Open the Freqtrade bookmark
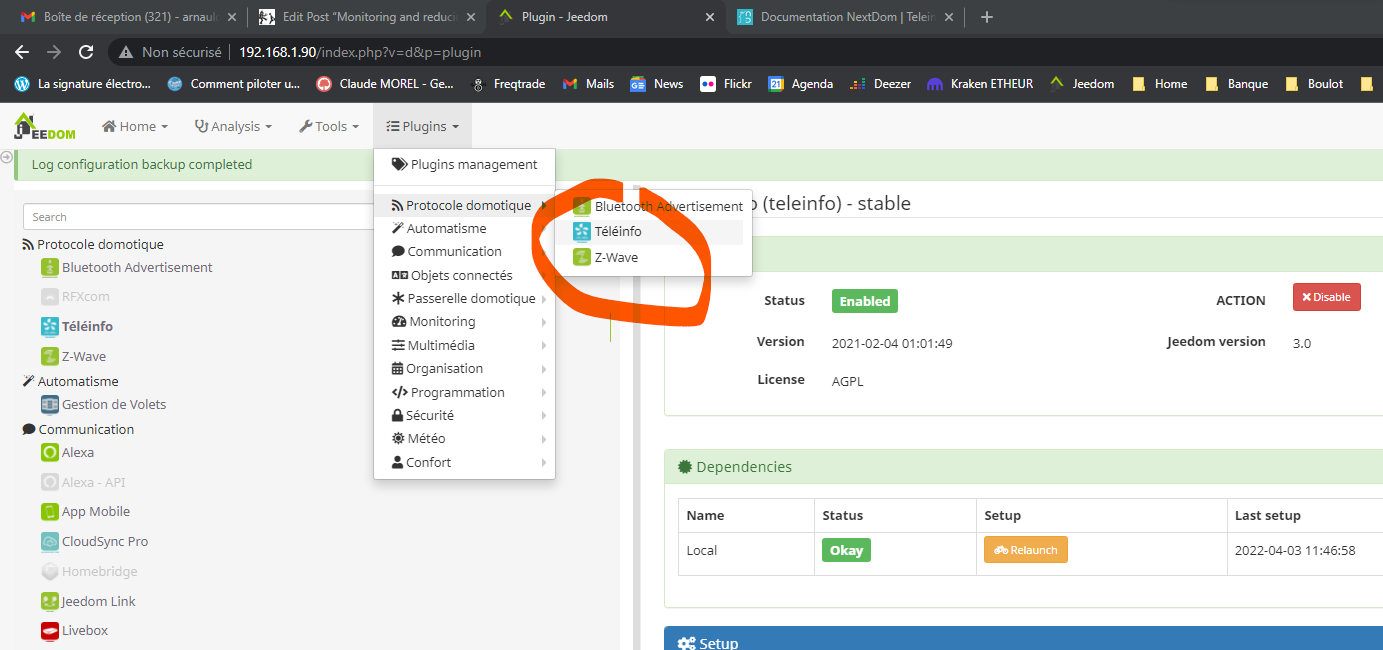Screen dimensions: 1383x650 pos(508,84)
